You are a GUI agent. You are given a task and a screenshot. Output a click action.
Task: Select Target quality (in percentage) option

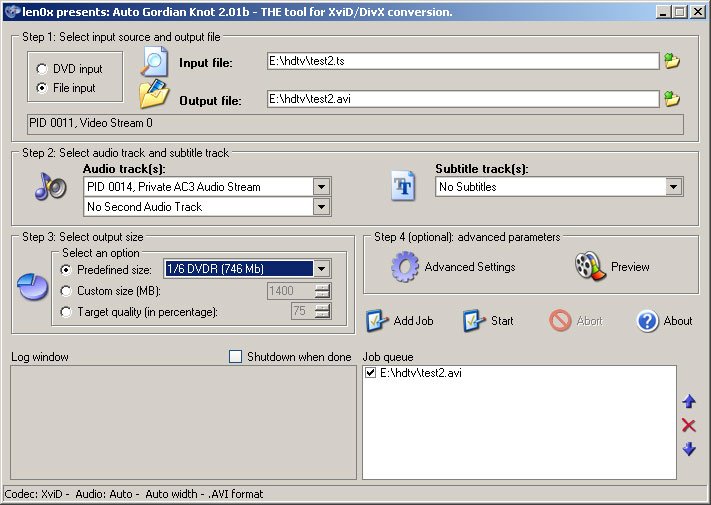tap(66, 312)
